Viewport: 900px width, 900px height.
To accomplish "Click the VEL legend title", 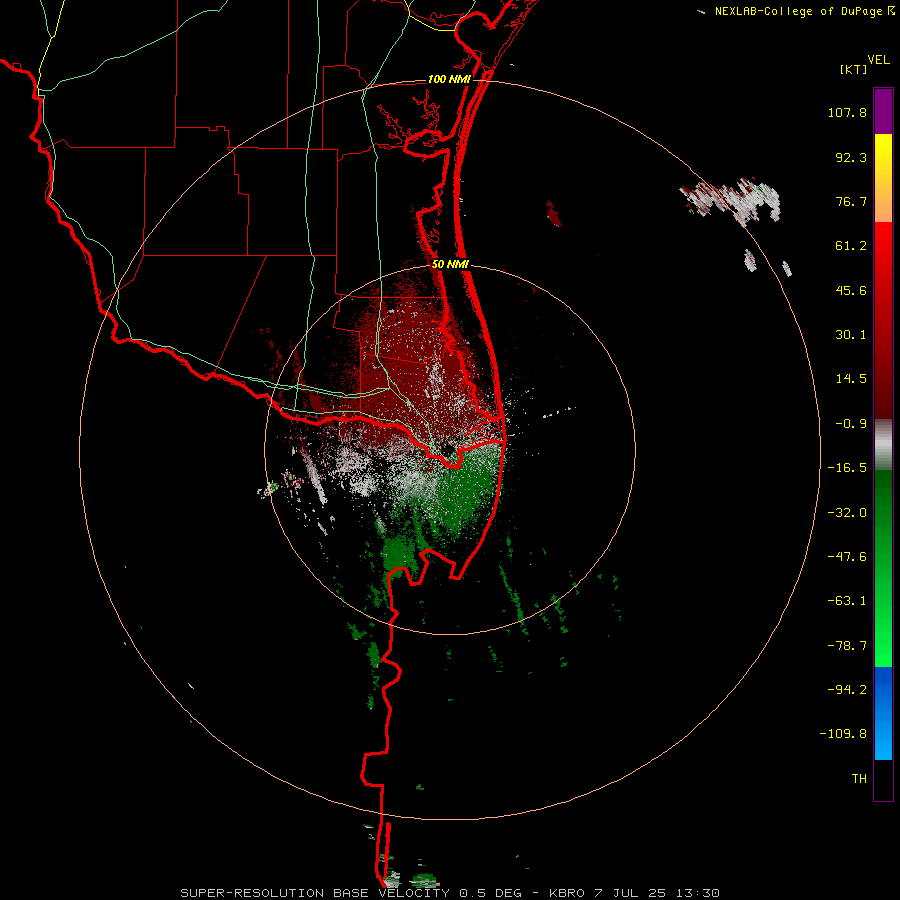I will pyautogui.click(x=878, y=60).
